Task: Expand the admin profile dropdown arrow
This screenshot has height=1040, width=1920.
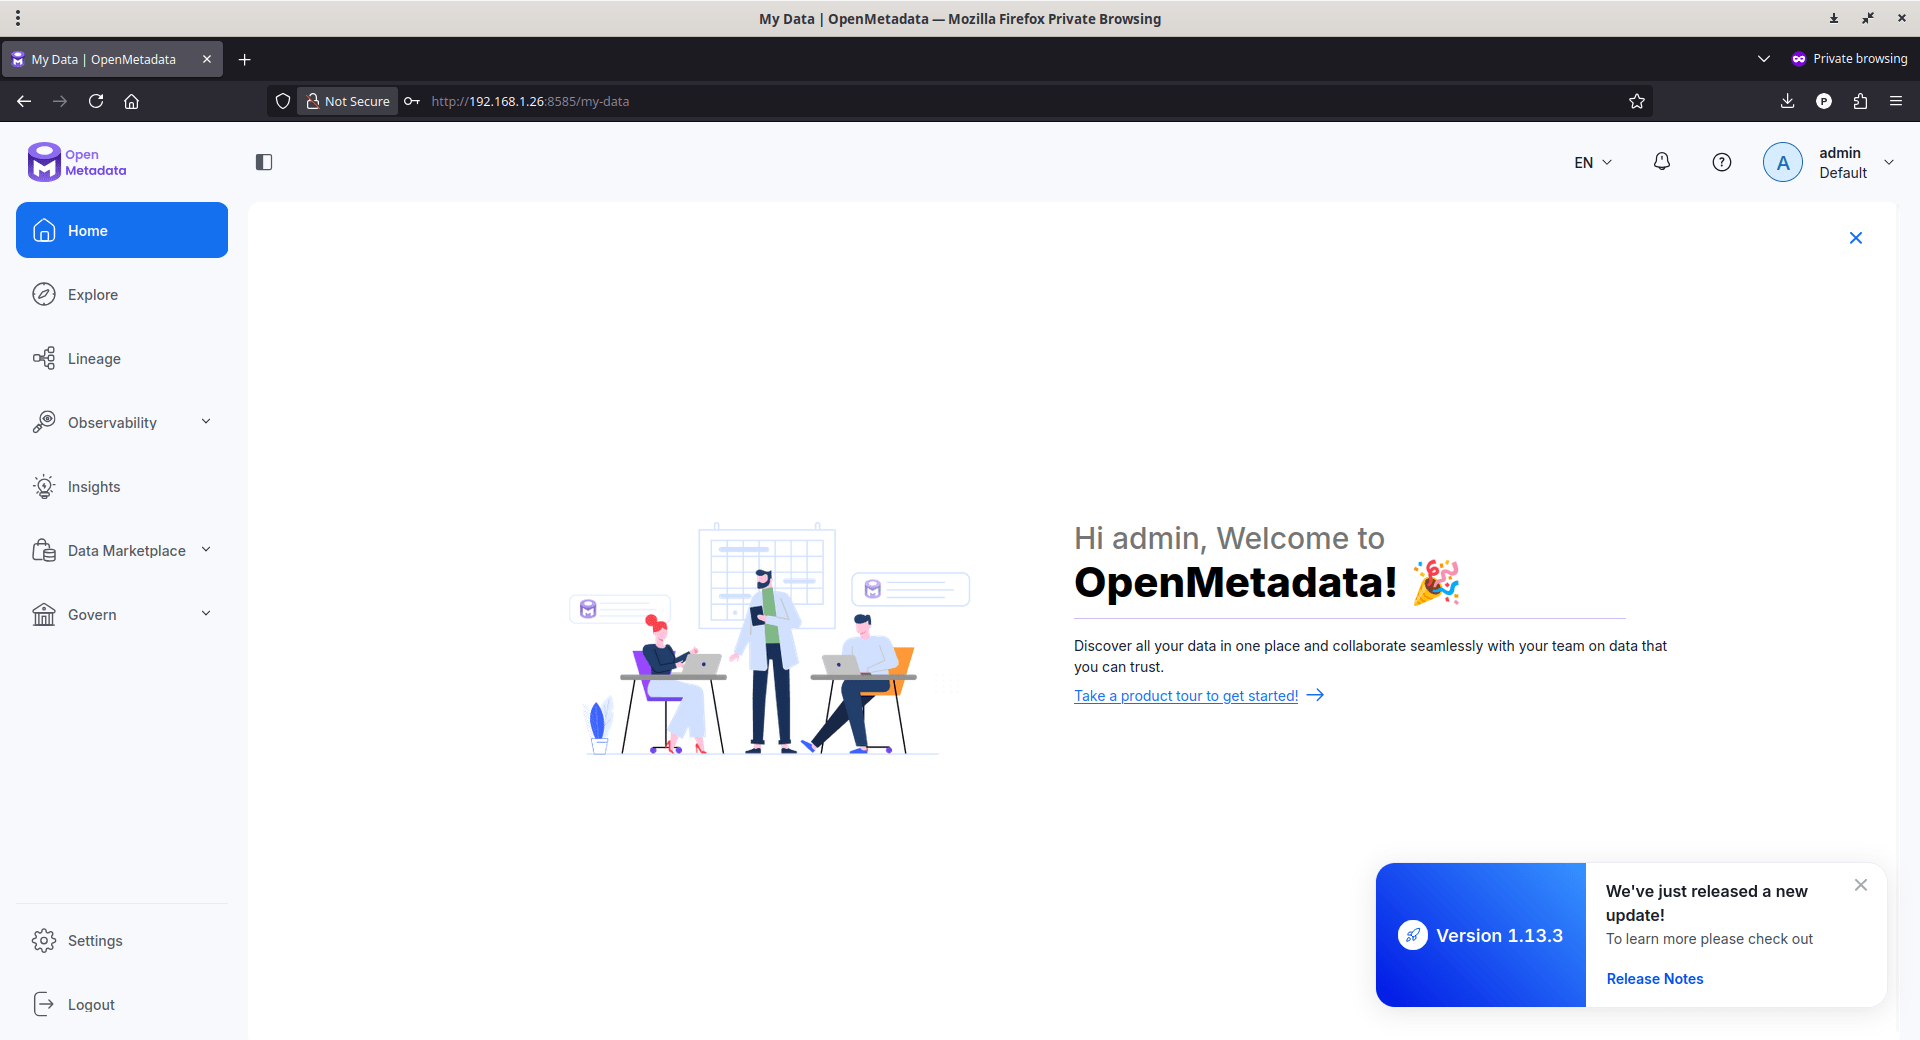Action: (1889, 162)
